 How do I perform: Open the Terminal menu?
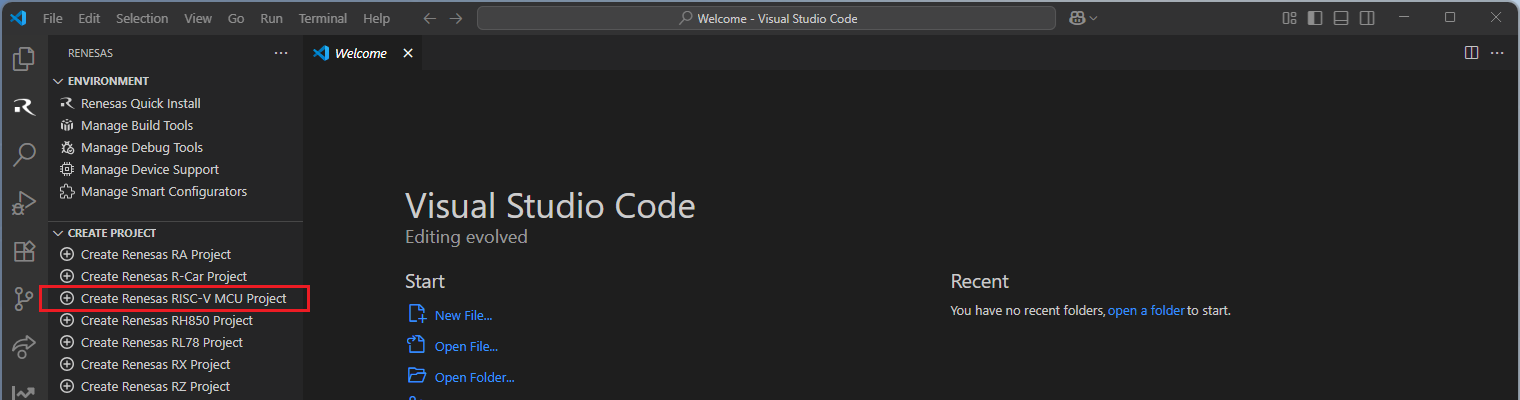point(323,18)
